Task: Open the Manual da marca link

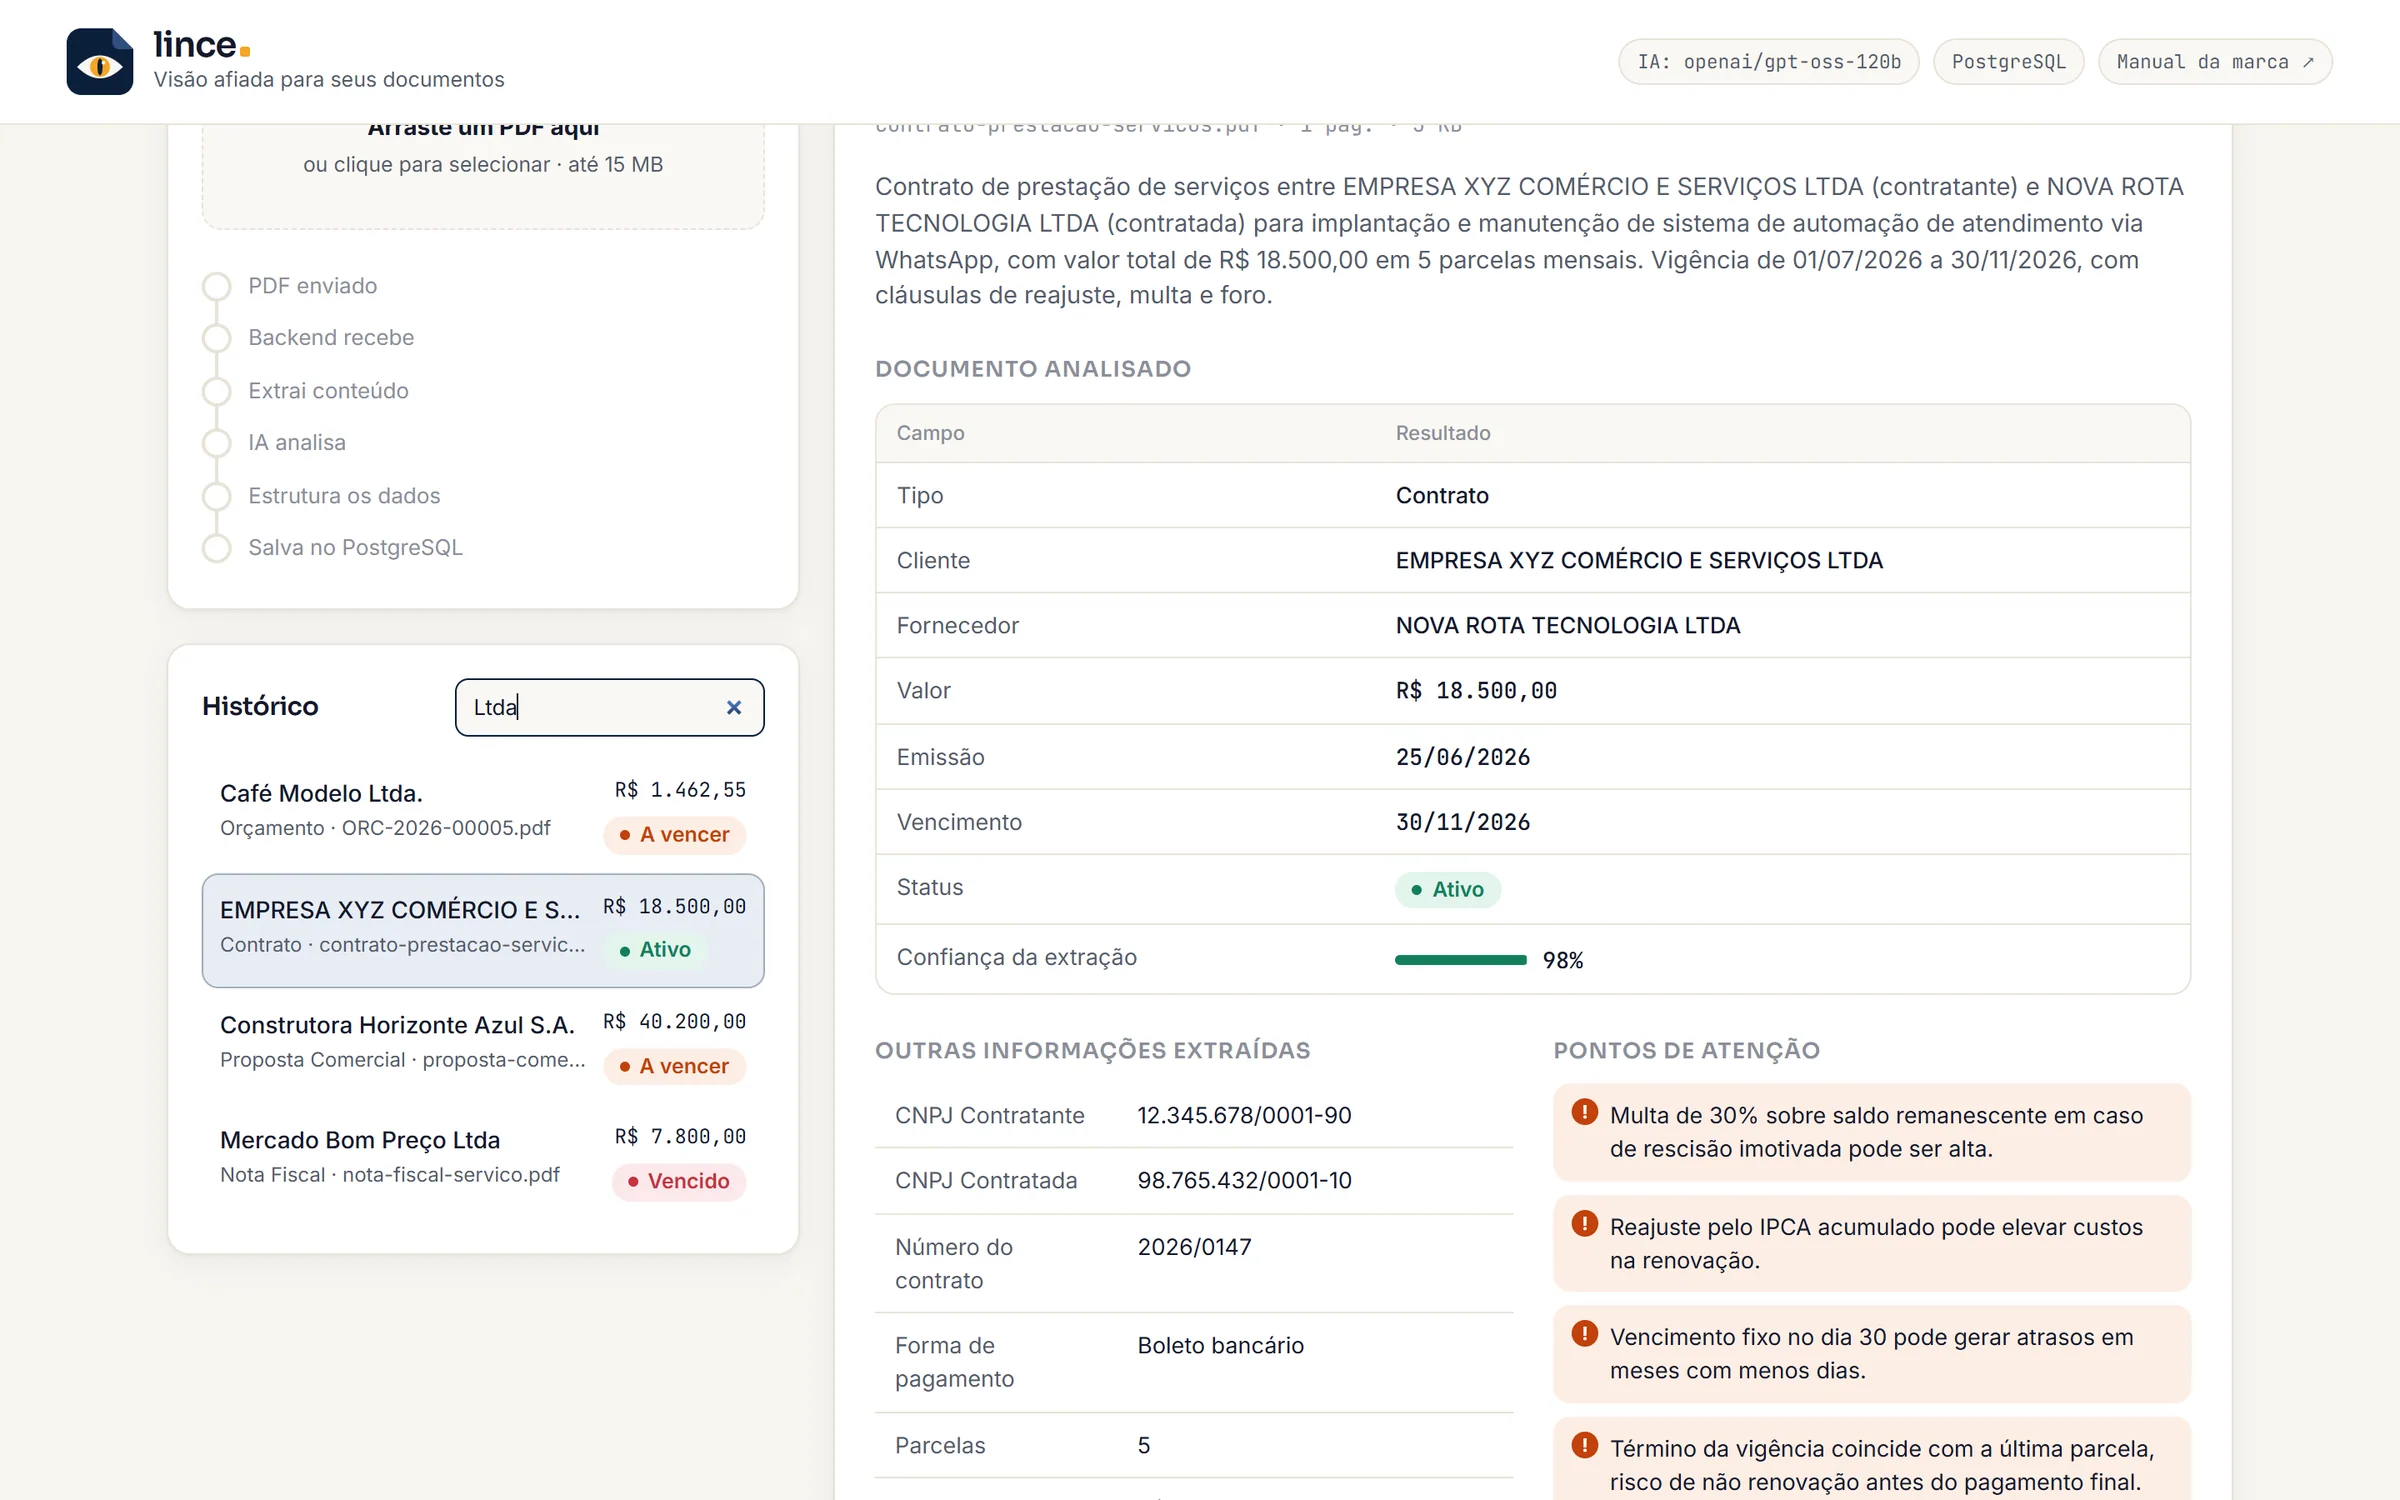Action: (x=2215, y=62)
